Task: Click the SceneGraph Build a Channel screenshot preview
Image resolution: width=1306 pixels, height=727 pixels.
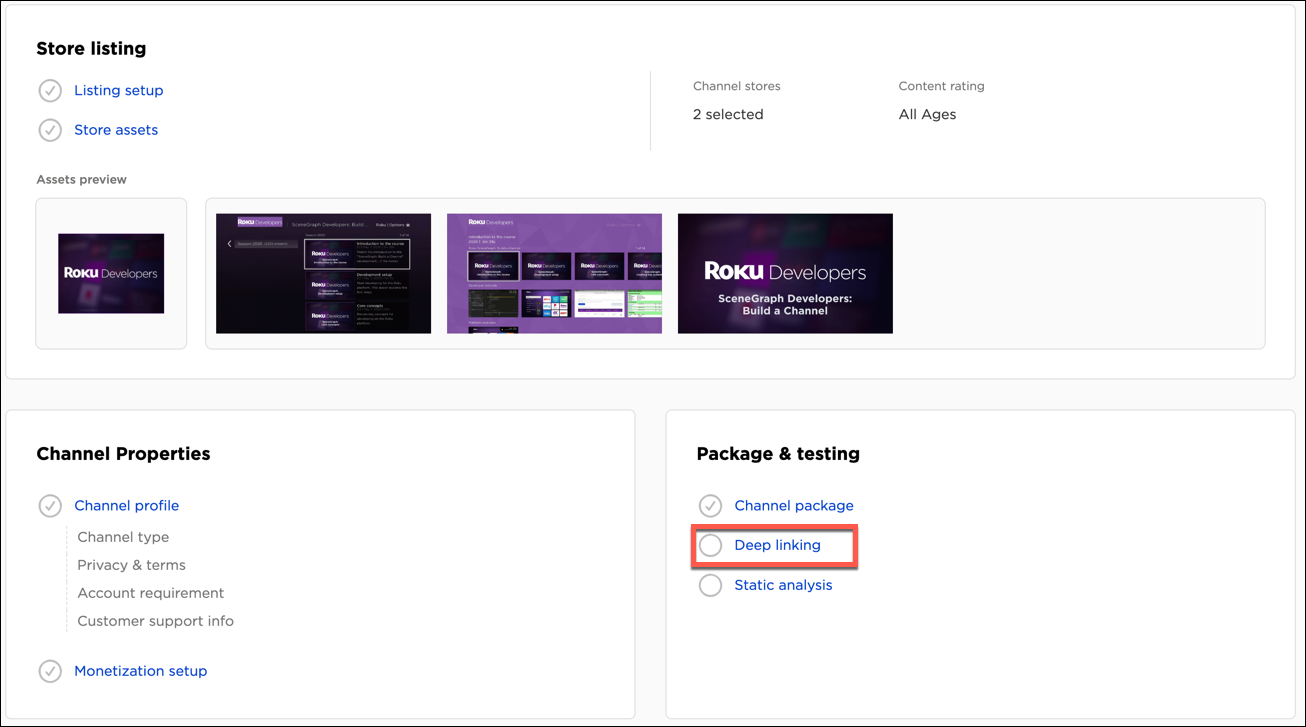Action: click(785, 273)
